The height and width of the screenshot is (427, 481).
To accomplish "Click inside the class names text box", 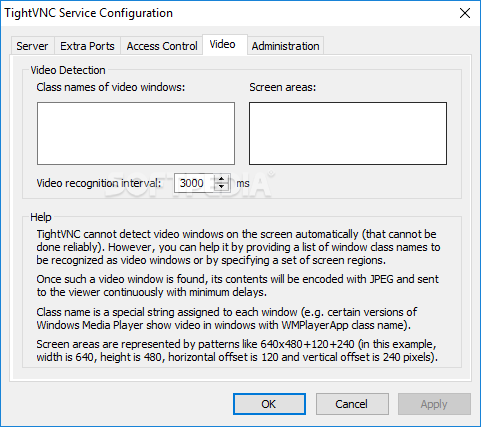I will (x=136, y=133).
